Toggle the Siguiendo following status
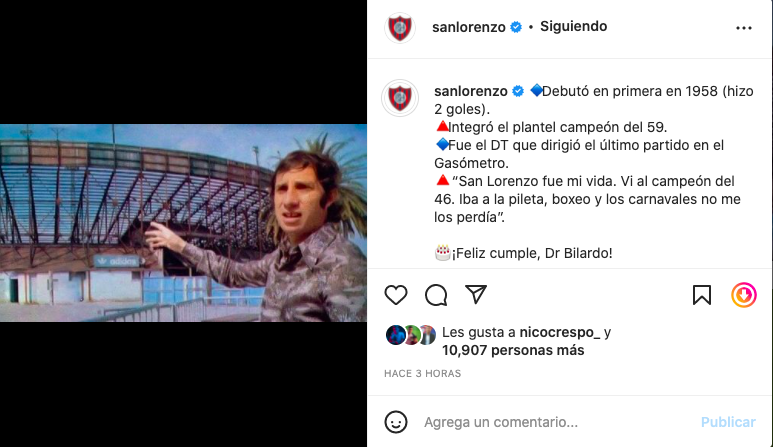773x447 pixels. [x=573, y=26]
